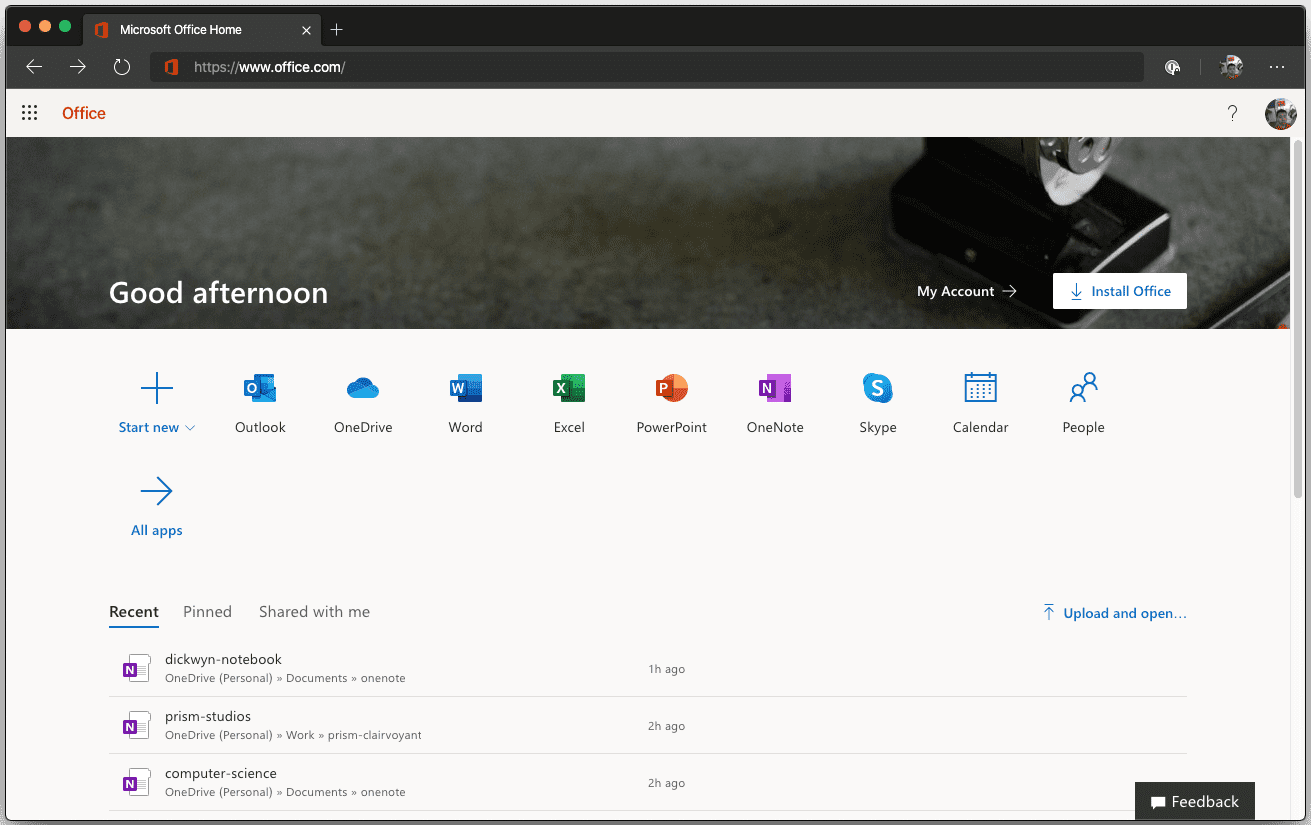Follow the My Account link
Image resolution: width=1311 pixels, height=825 pixels.
[x=966, y=291]
